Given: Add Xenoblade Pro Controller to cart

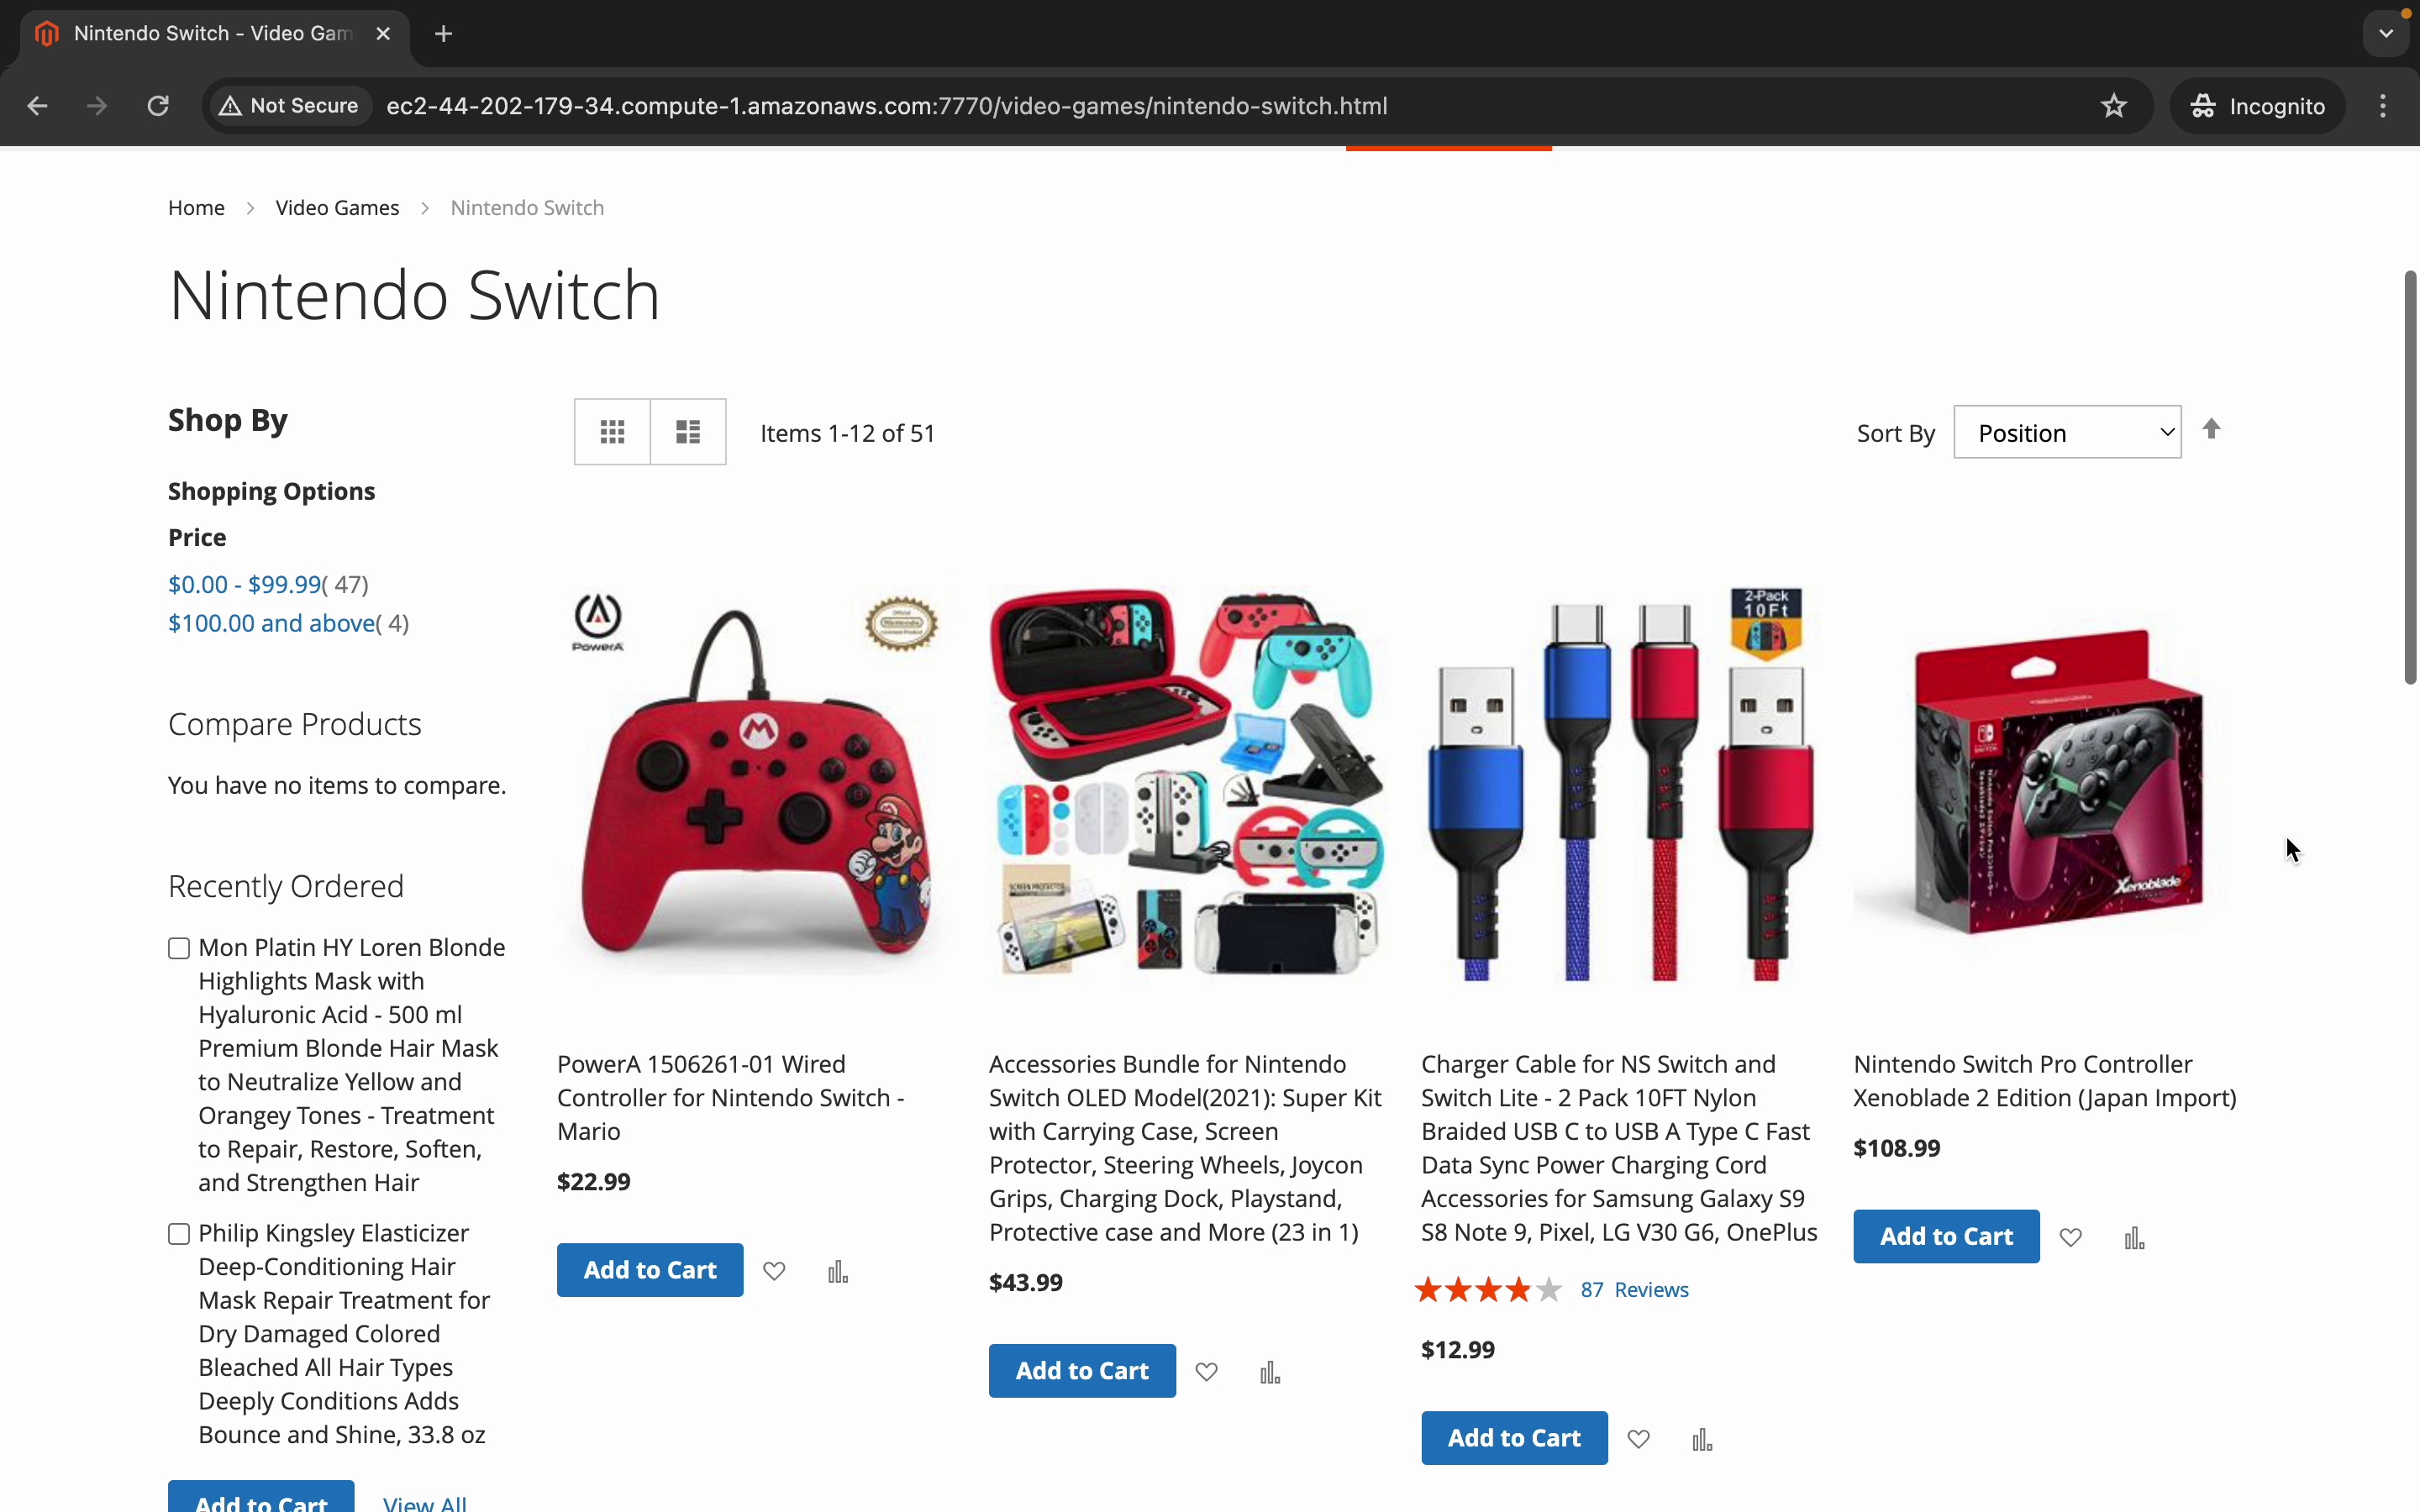Looking at the screenshot, I should point(1945,1236).
